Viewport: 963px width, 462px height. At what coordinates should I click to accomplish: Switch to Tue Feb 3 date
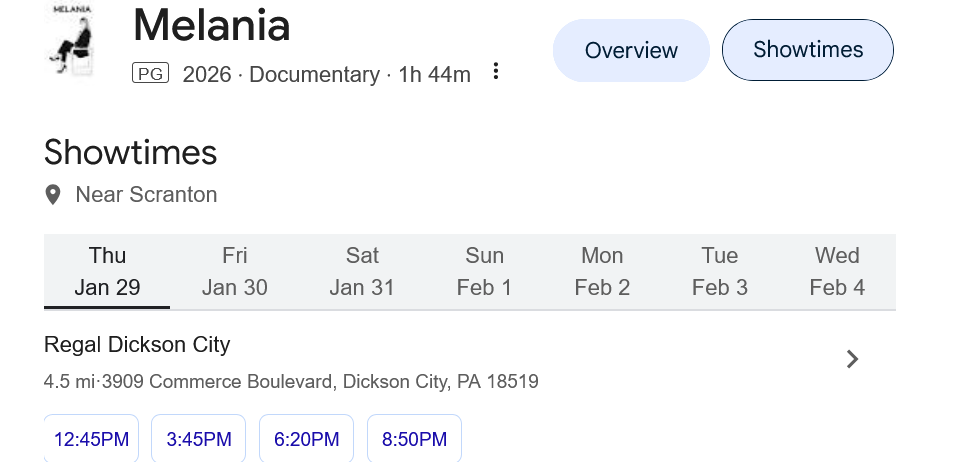pyautogui.click(x=720, y=271)
